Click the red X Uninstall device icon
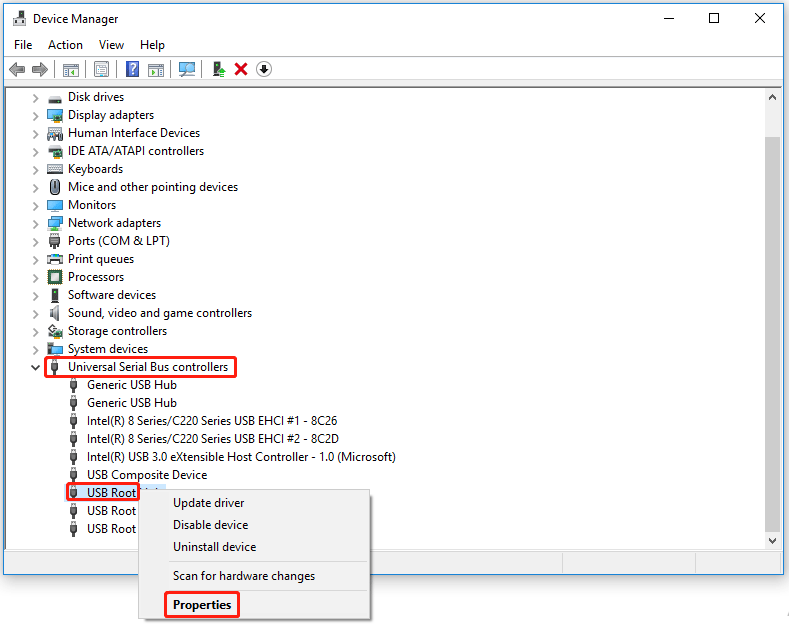 241,69
